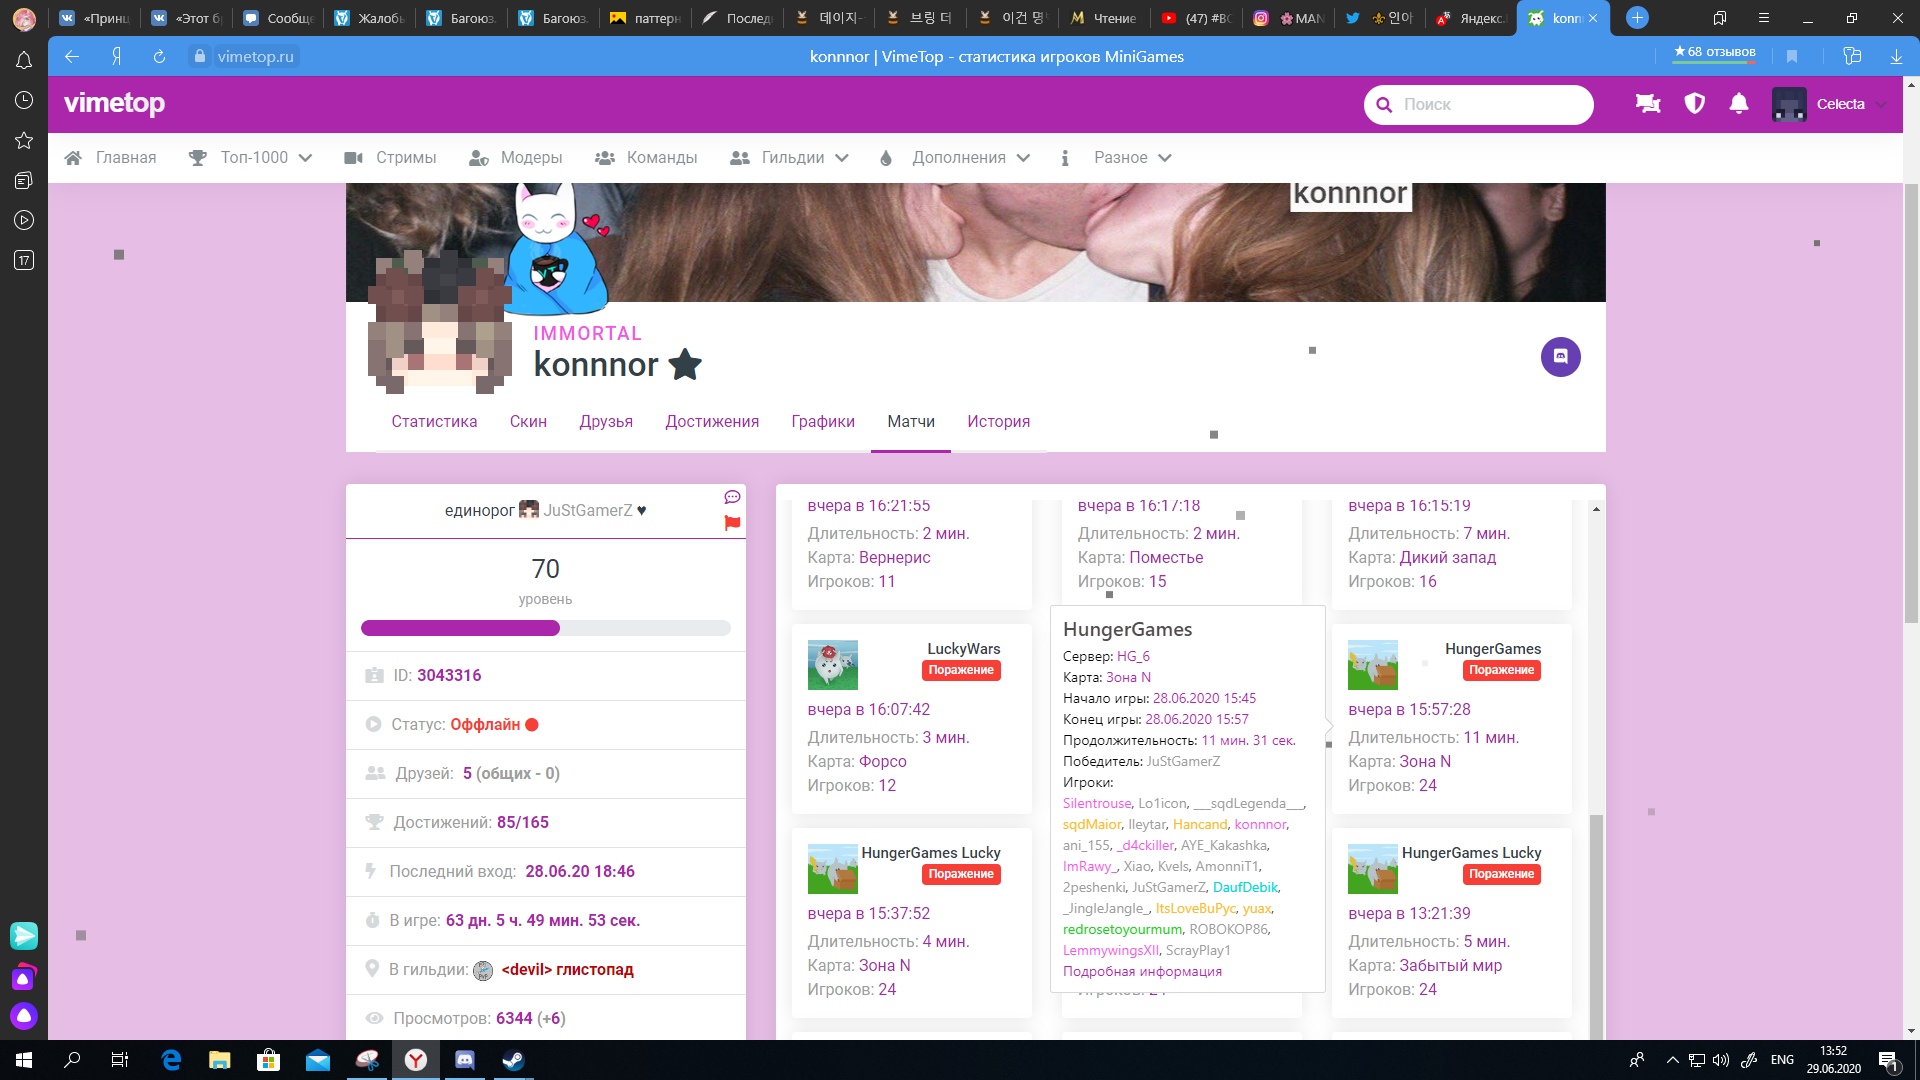This screenshot has height=1080, width=1920.
Task: Open Discord from Windows taskbar
Action: click(x=465, y=1060)
